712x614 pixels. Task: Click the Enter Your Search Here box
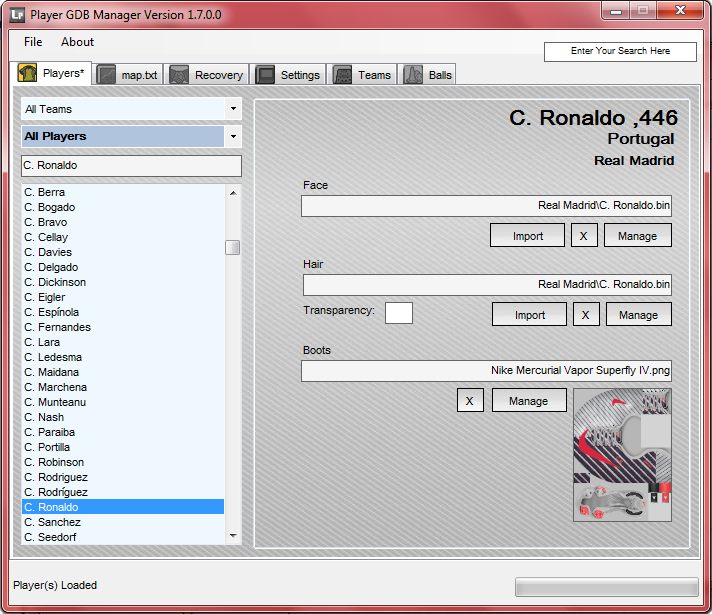pyautogui.click(x=620, y=51)
